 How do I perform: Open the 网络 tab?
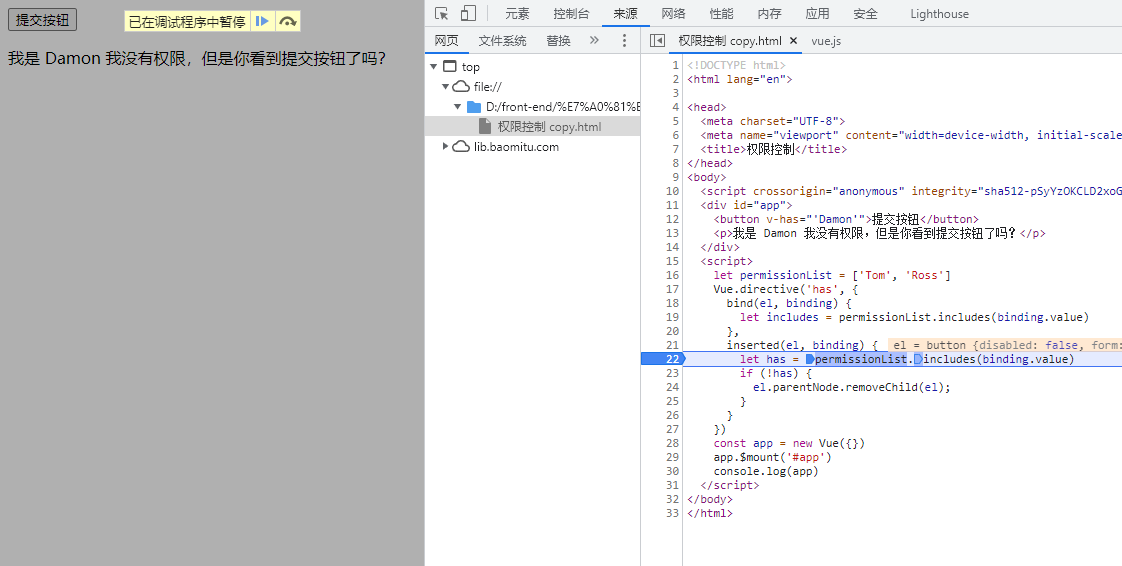[x=673, y=14]
